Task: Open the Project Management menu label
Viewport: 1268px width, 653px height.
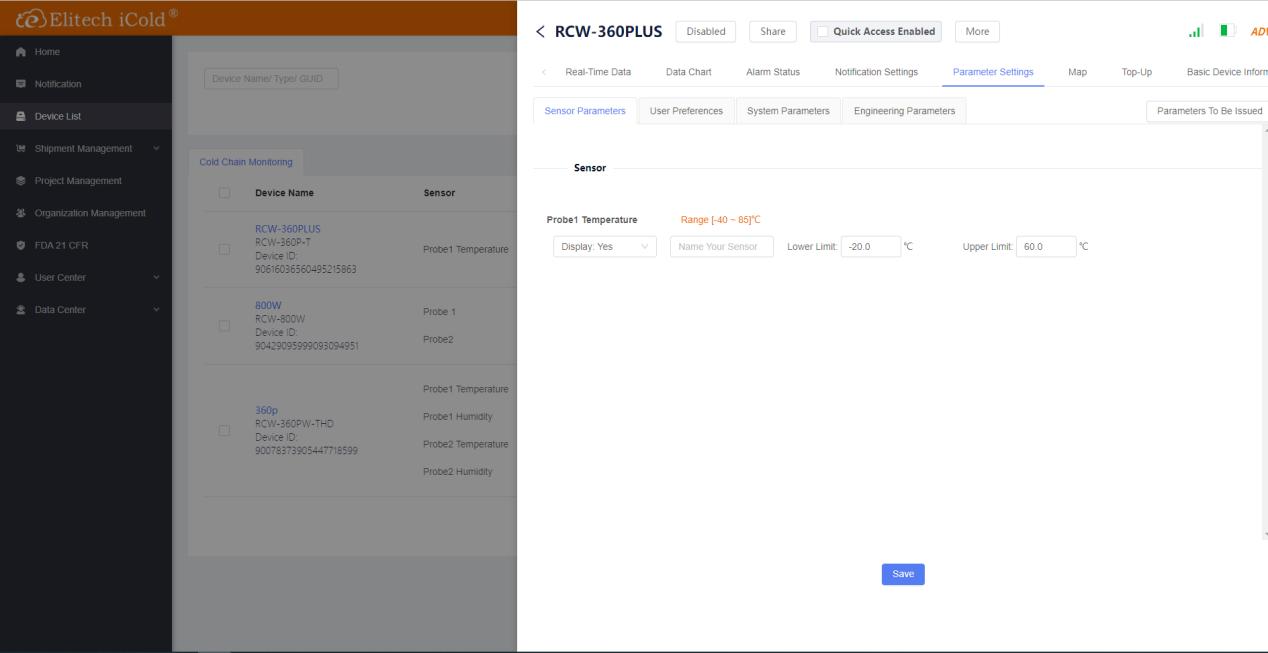Action: tap(78, 180)
